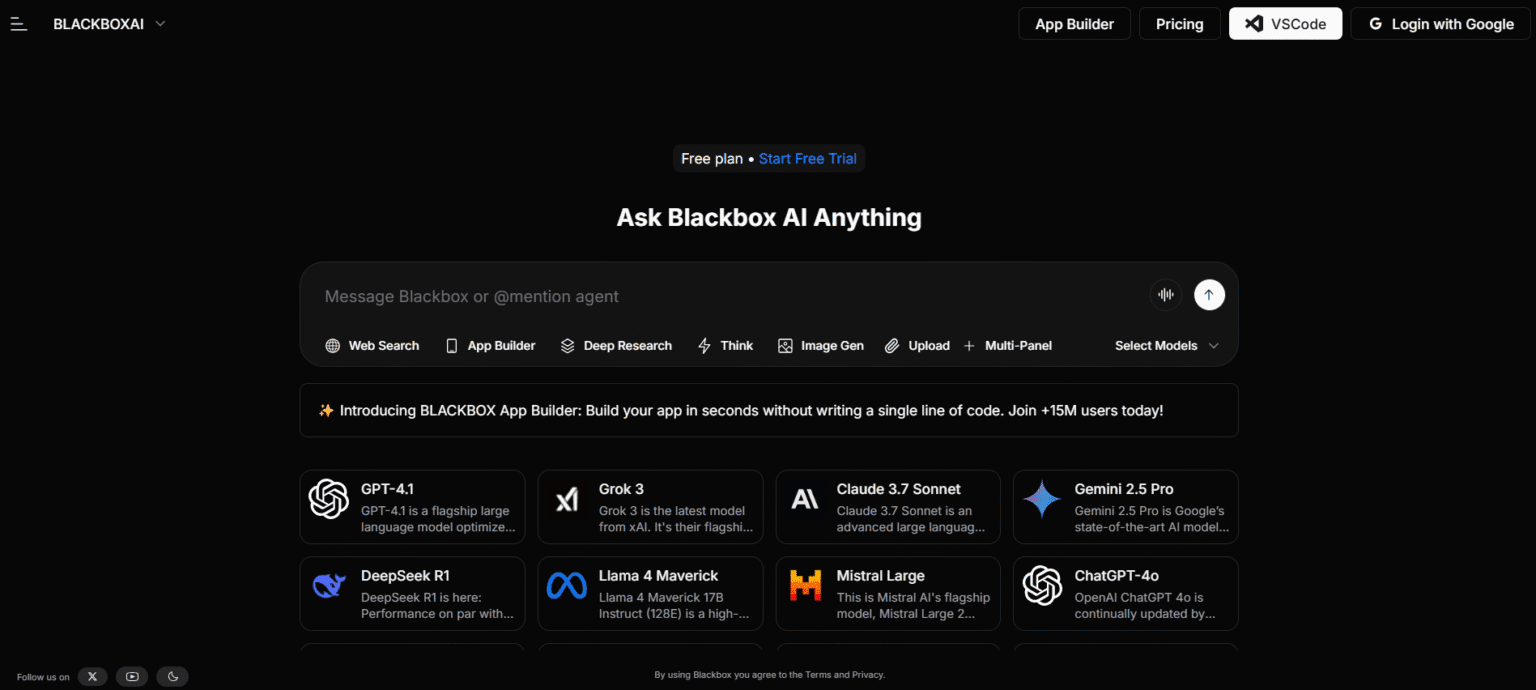Open App Builder from the top bar
Screen dimensions: 1536x690
tap(1074, 23)
